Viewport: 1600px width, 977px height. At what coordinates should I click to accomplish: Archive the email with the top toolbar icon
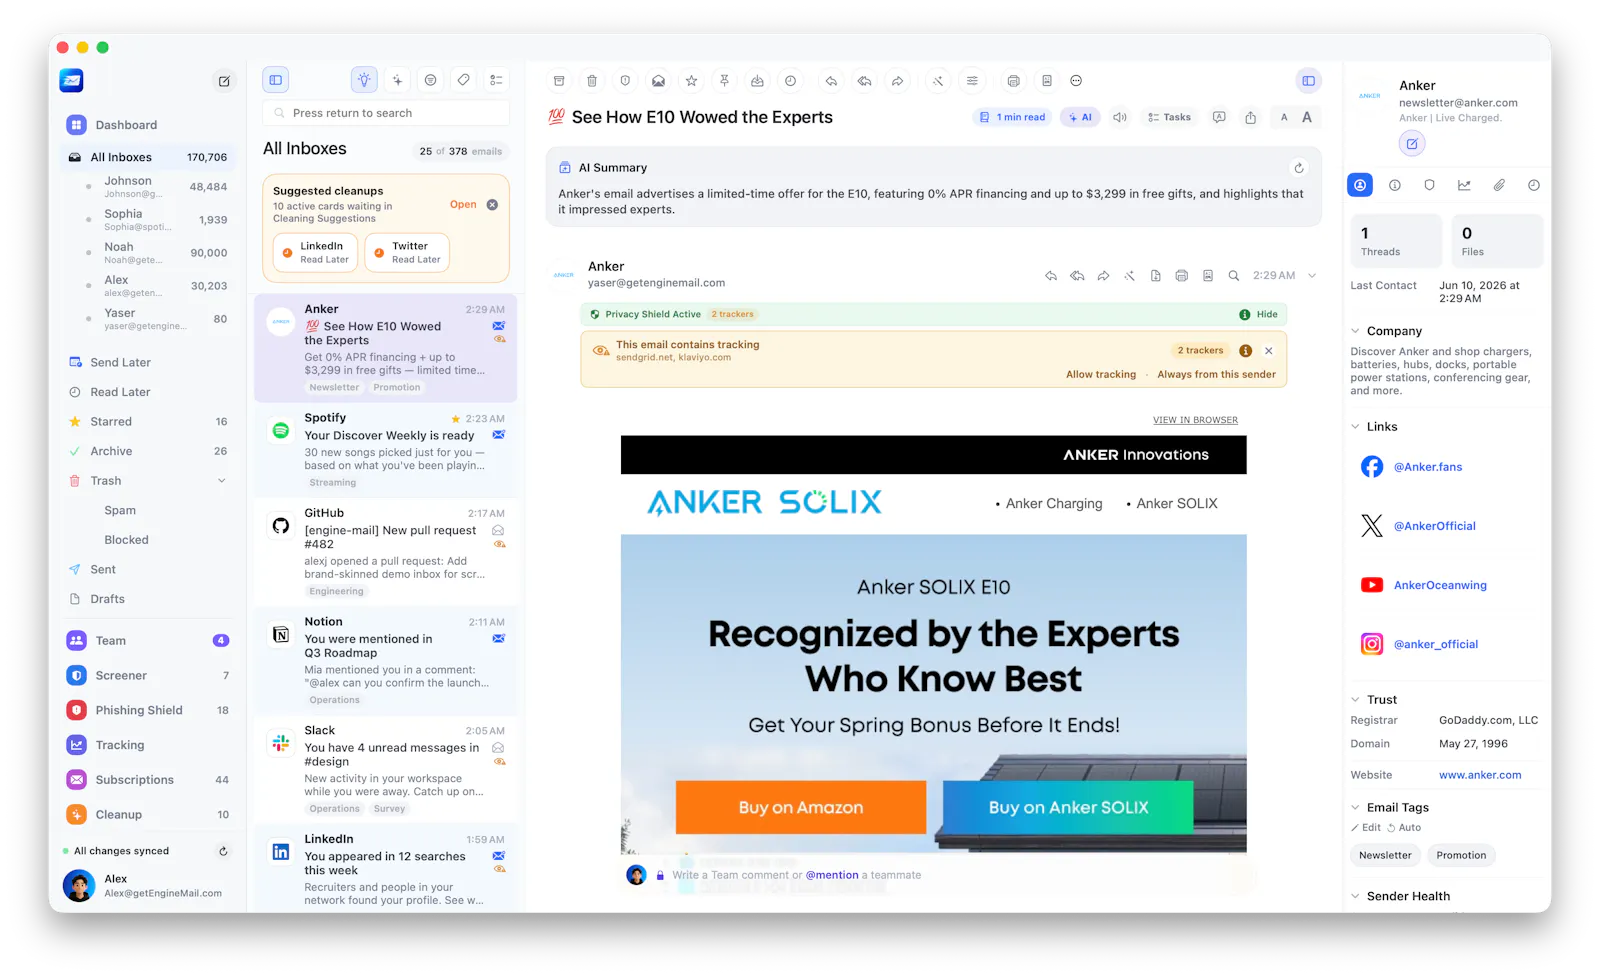click(x=559, y=81)
